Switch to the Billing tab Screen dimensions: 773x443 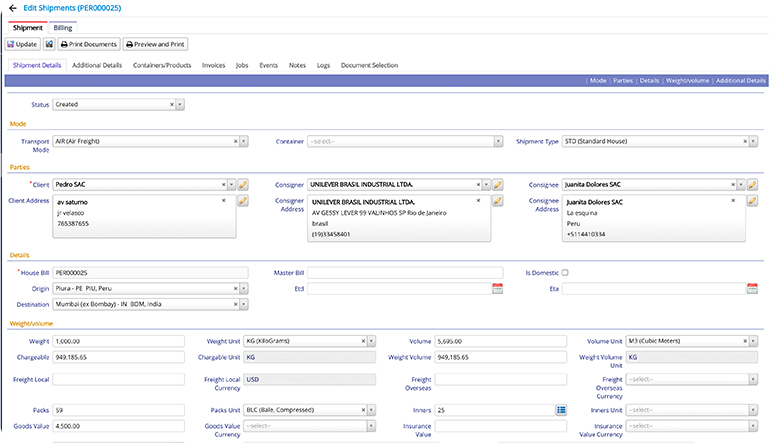62,28
